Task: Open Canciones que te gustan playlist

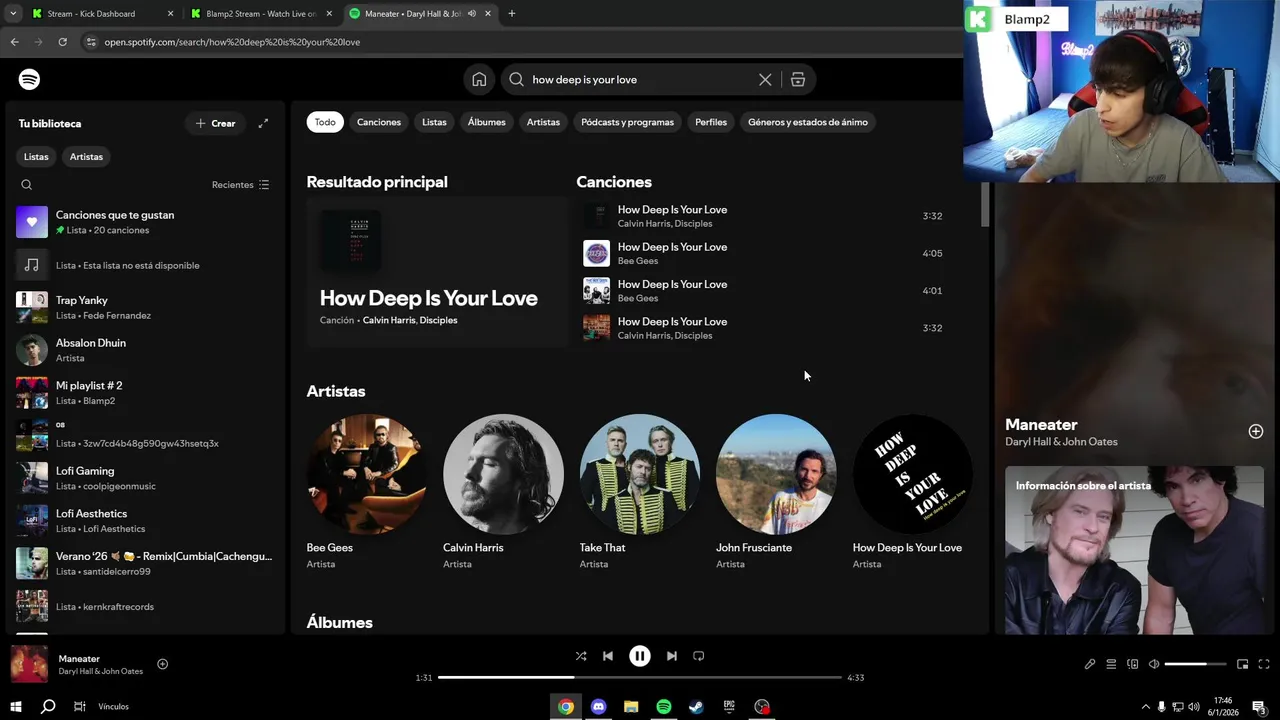Action: point(145,222)
